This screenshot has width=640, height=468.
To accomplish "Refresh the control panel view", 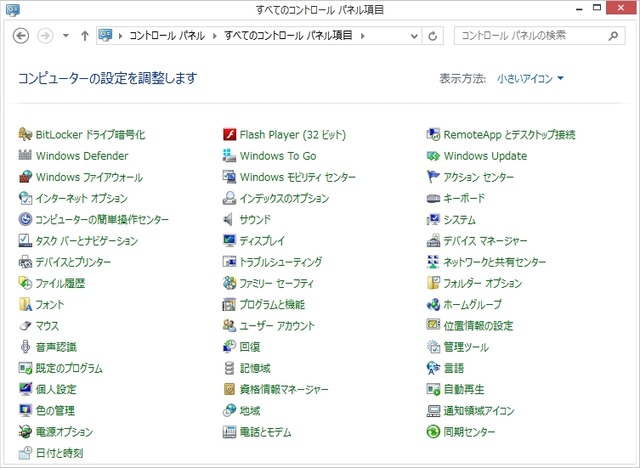I will pyautogui.click(x=433, y=36).
